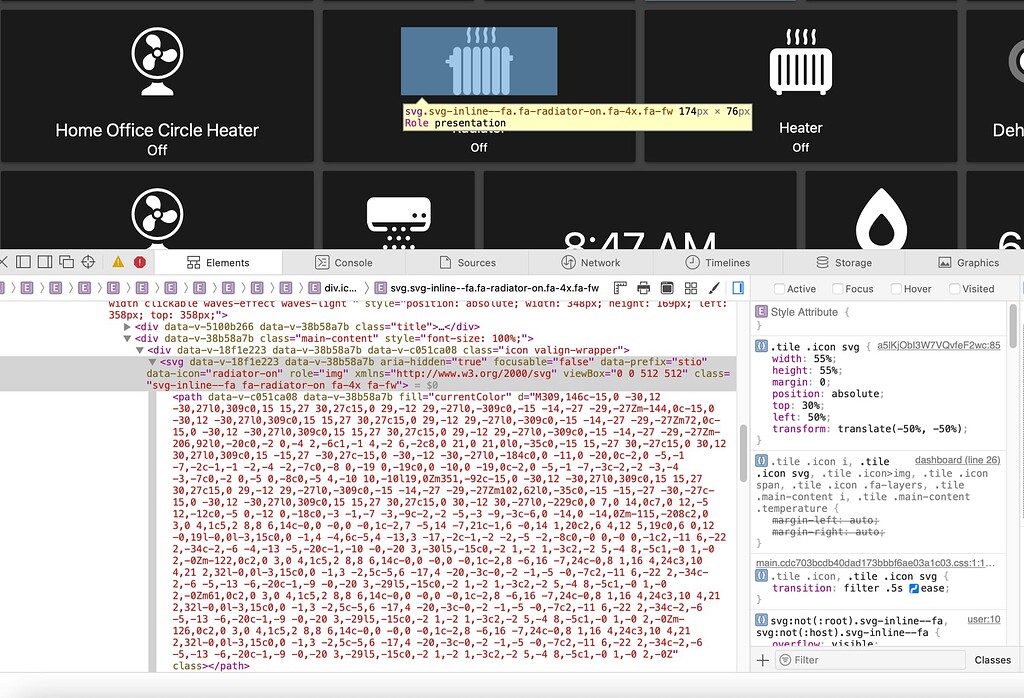Click the red error indicator icon
The image size is (1024, 698).
(139, 263)
